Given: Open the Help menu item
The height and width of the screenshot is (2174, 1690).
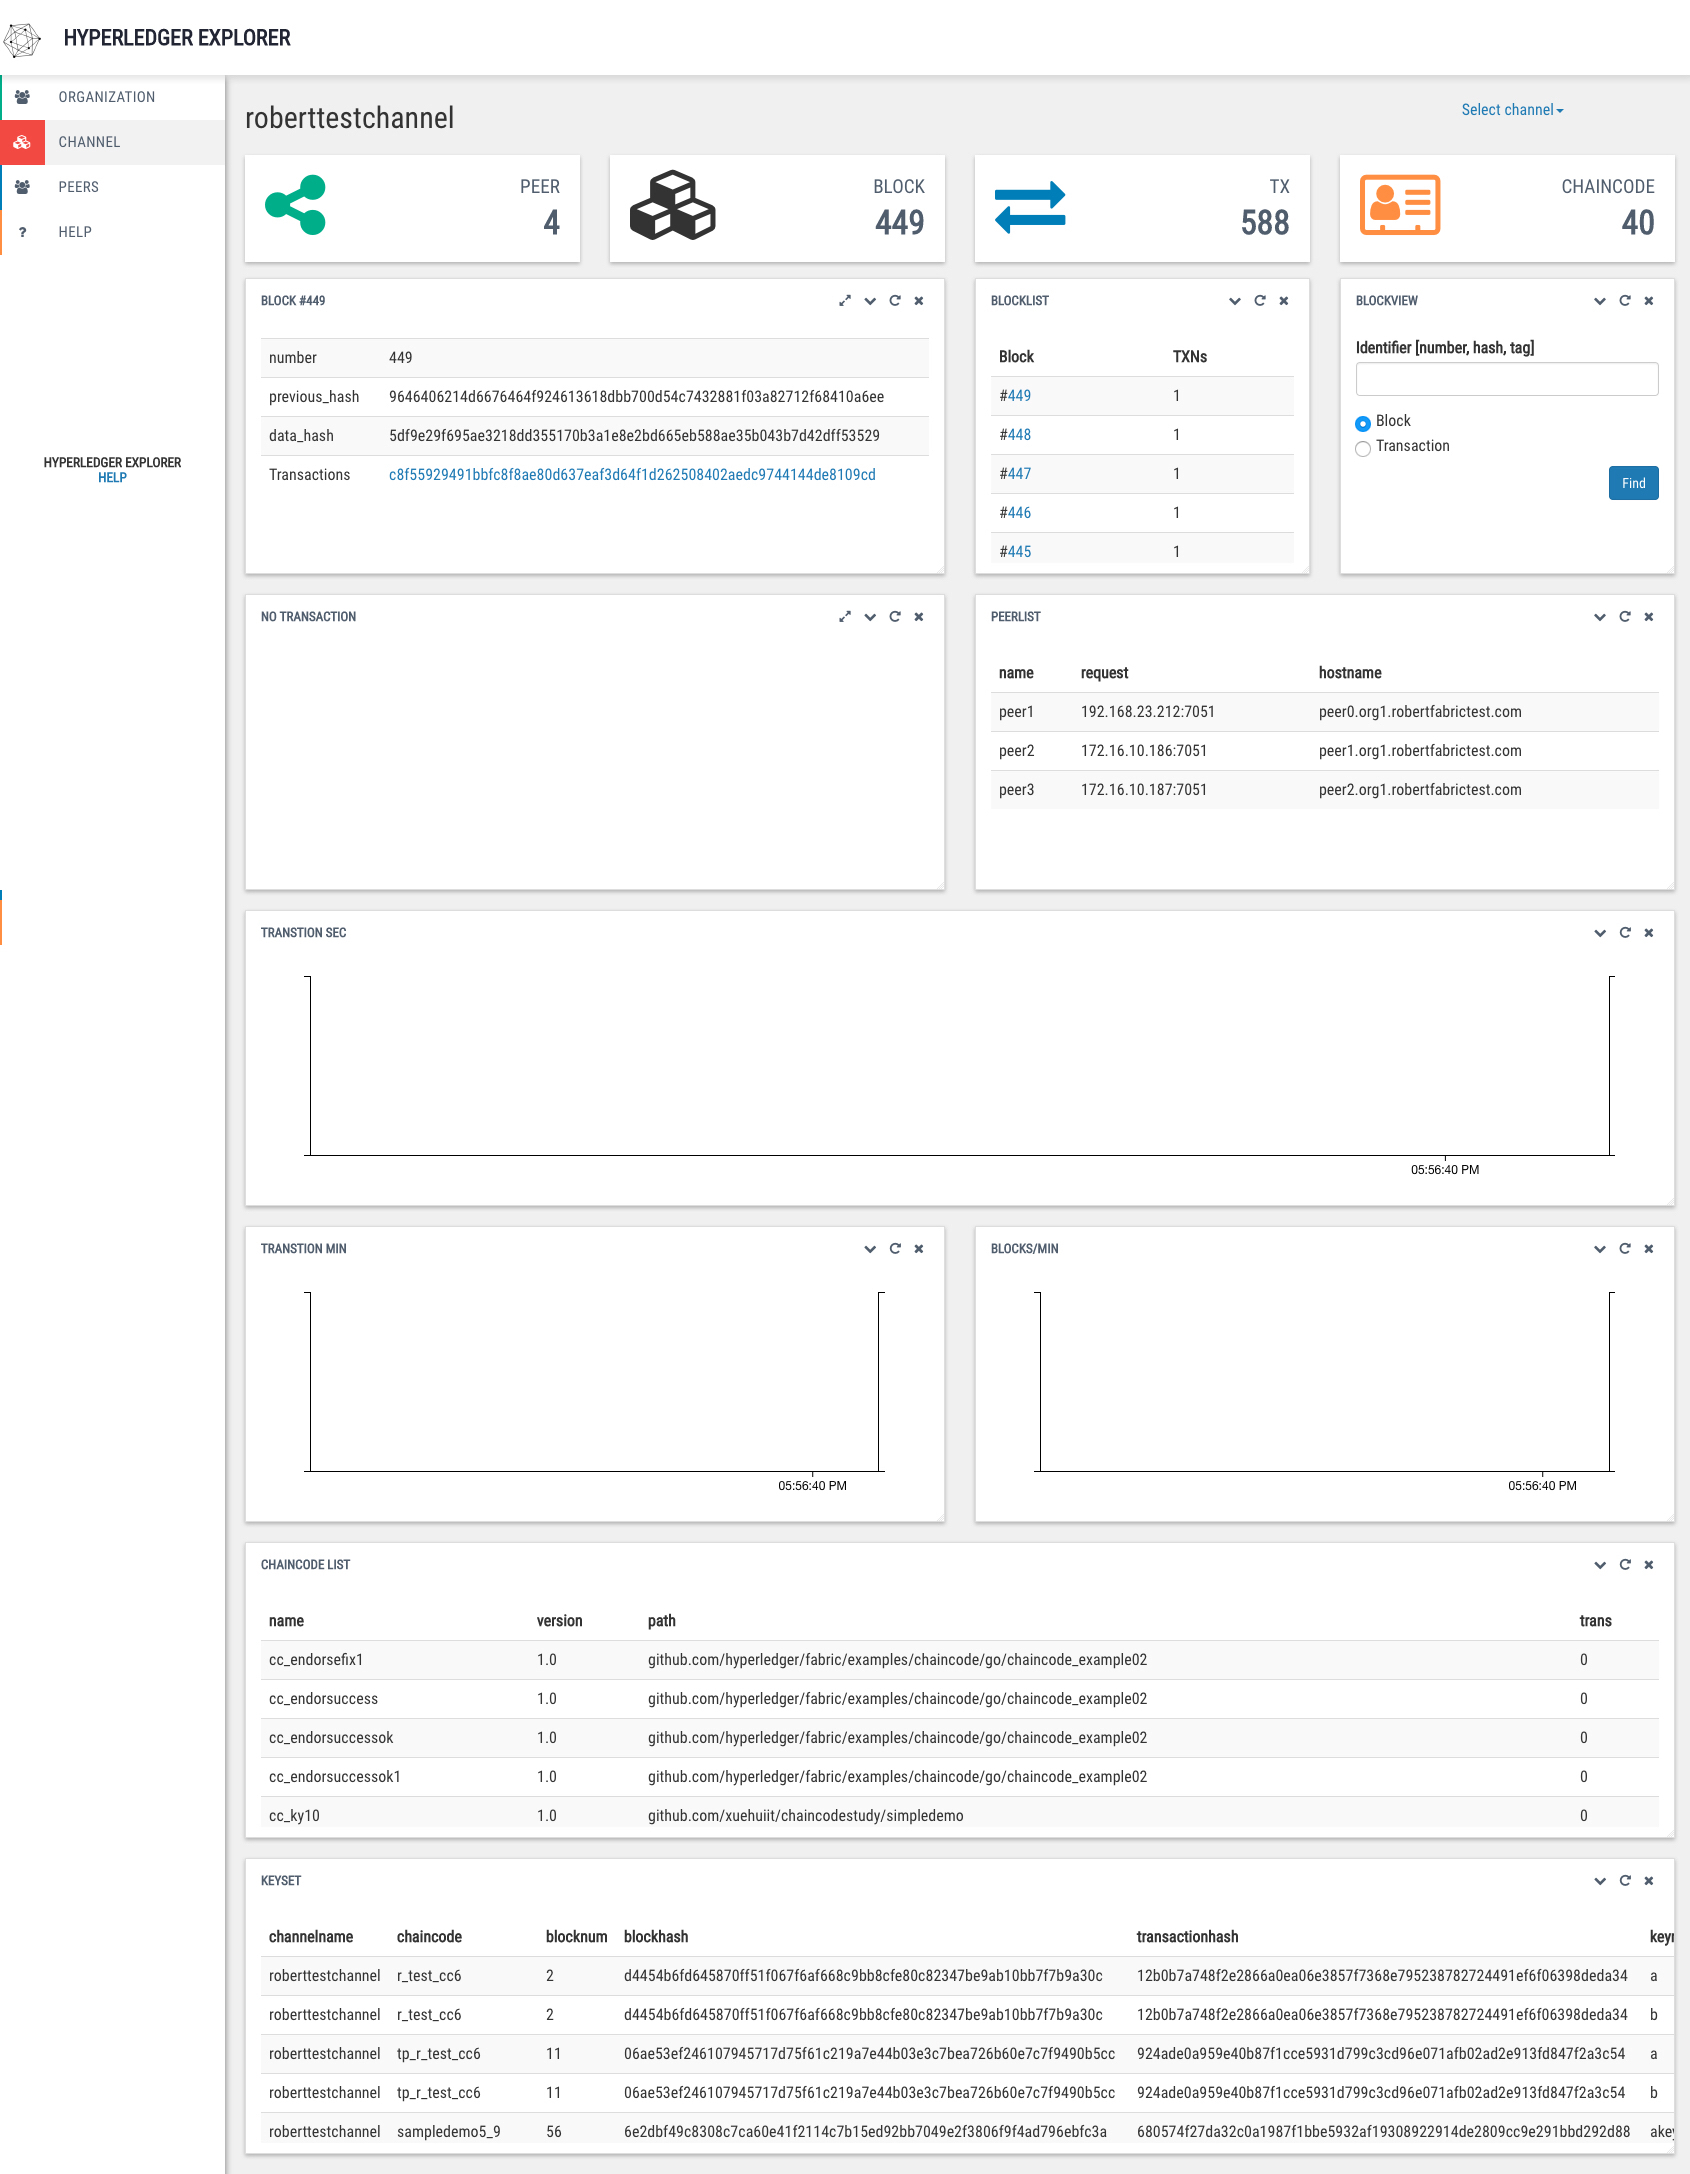Looking at the screenshot, I should coord(113,232).
